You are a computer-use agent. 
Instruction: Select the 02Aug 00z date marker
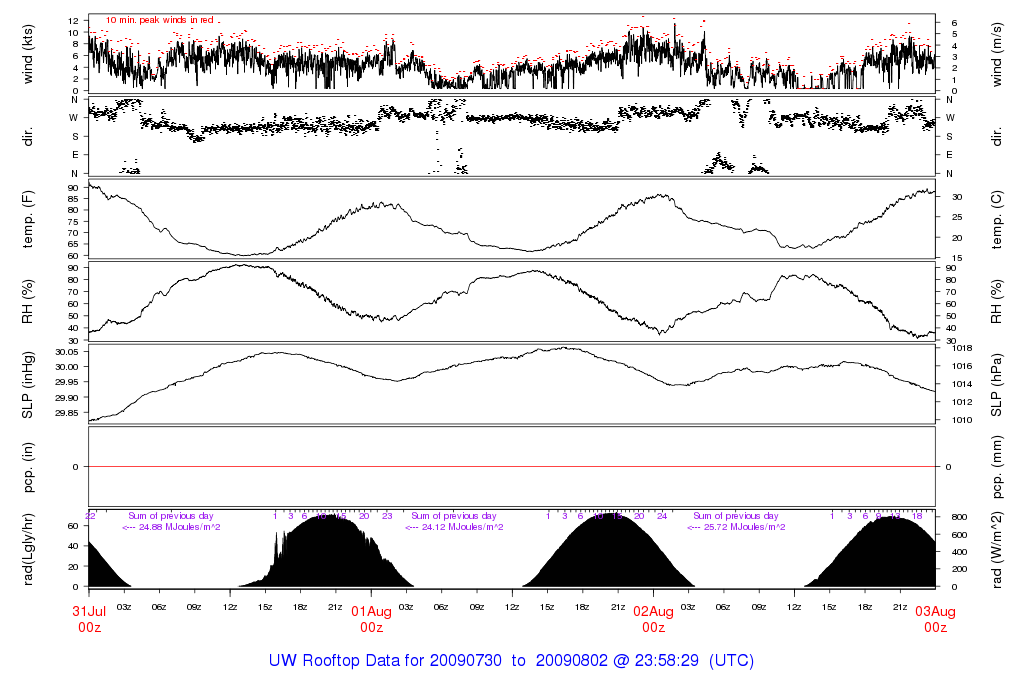653,619
